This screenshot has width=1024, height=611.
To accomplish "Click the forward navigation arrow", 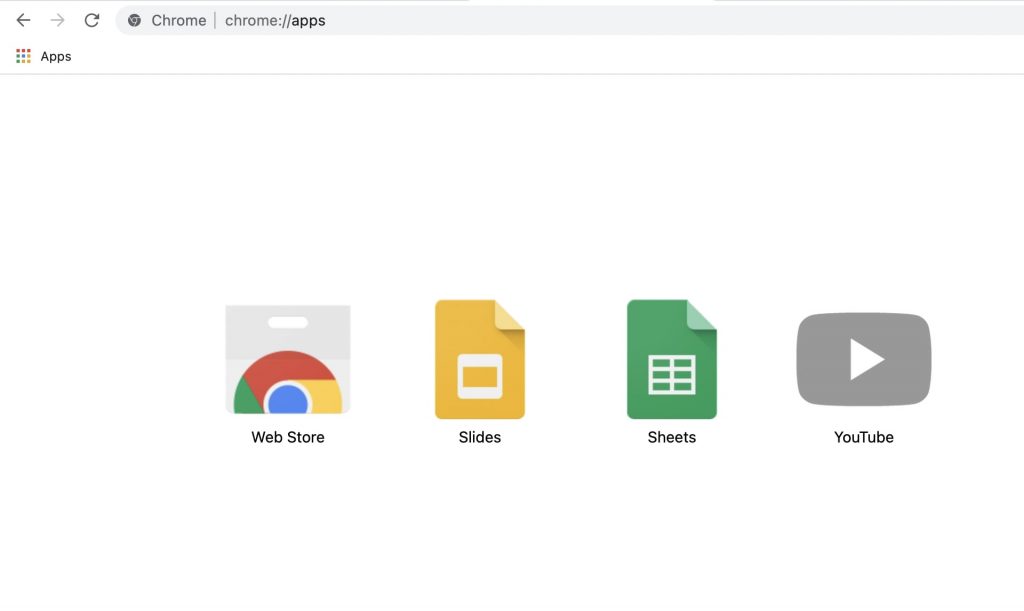I will coord(57,20).
